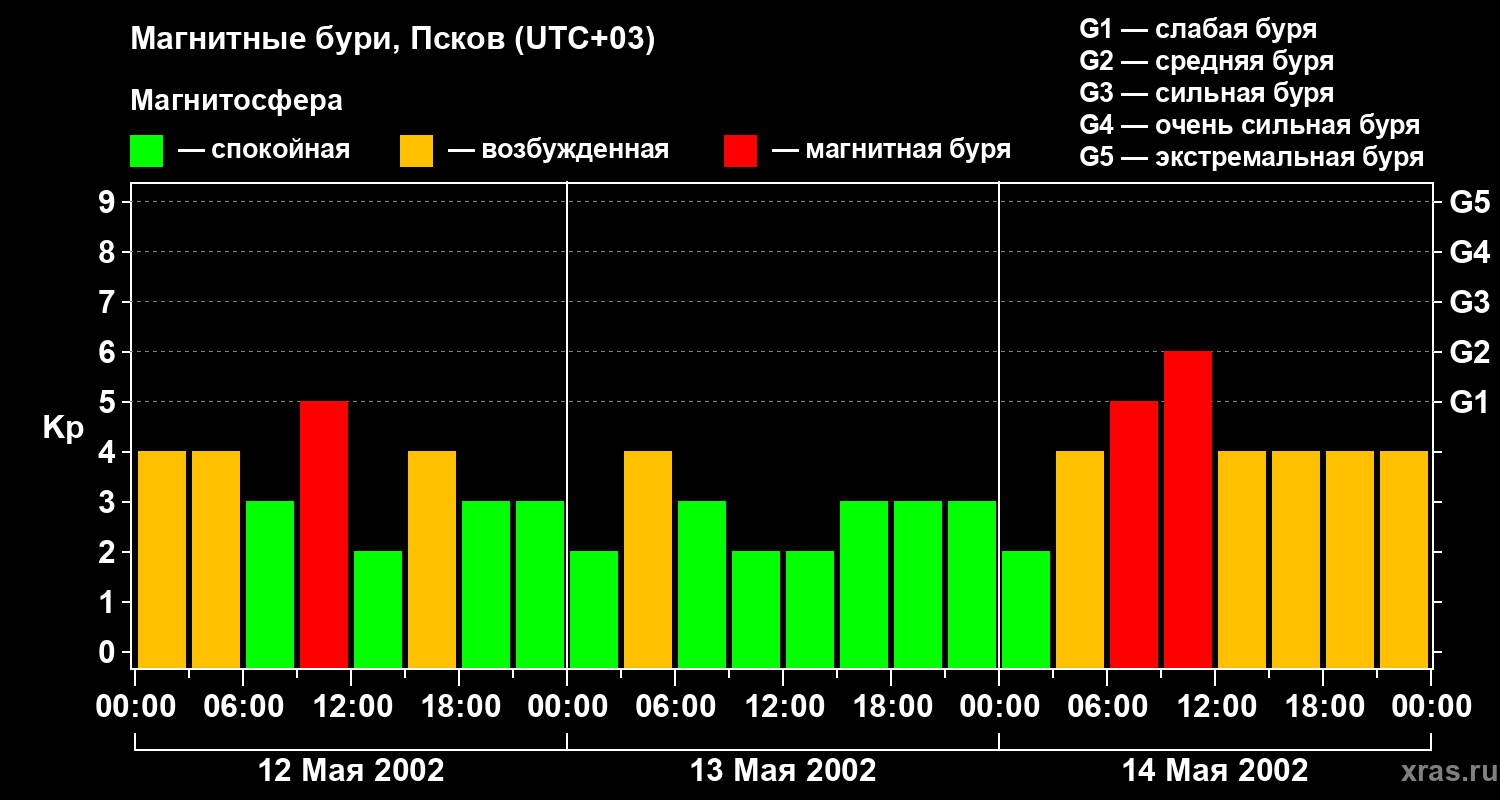Select the first orange bar on 12 Мая

coord(162,559)
